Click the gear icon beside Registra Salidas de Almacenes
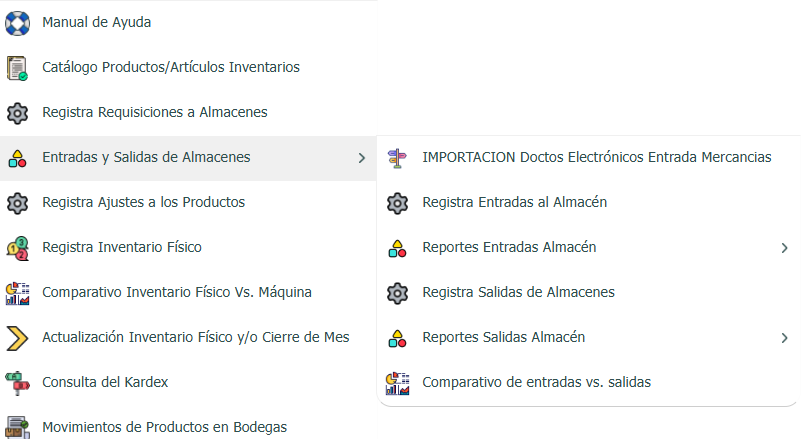 tap(397, 292)
